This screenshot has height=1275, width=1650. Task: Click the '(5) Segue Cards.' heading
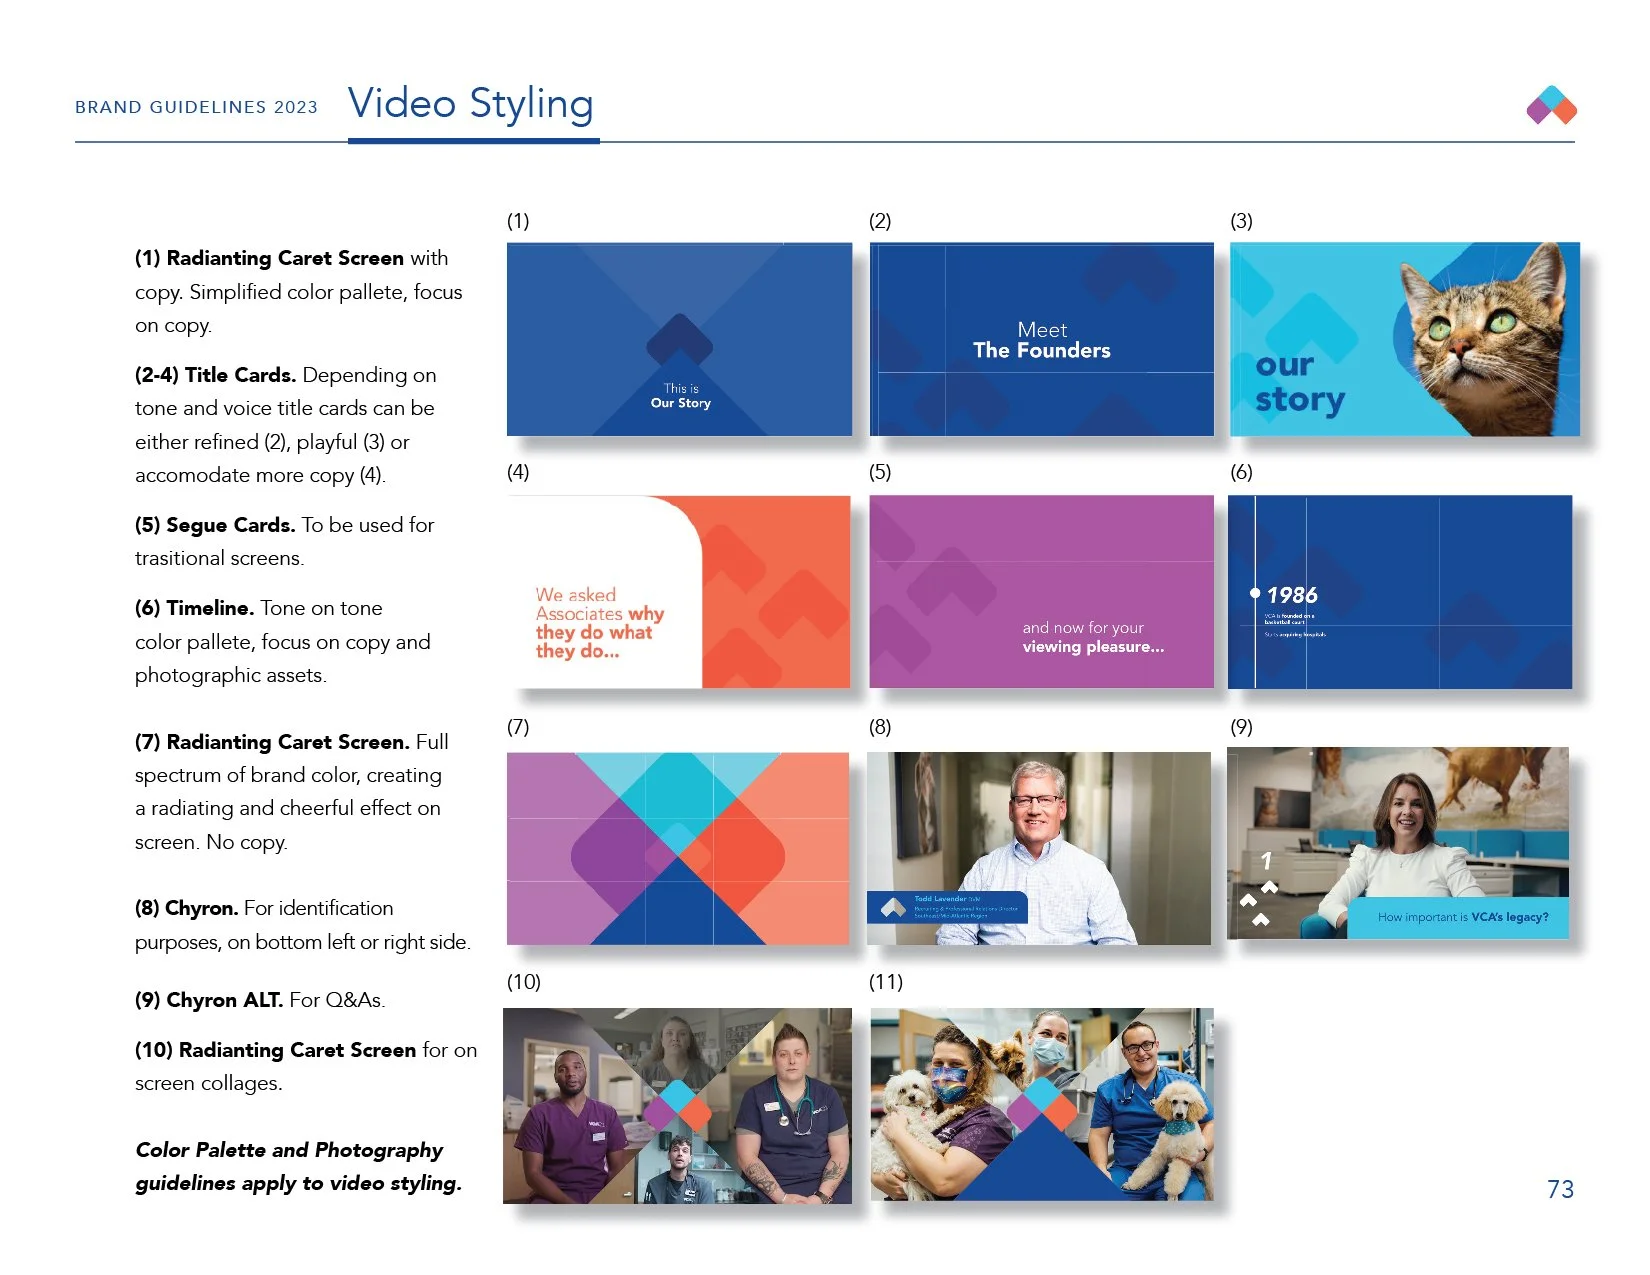pyautogui.click(x=215, y=525)
